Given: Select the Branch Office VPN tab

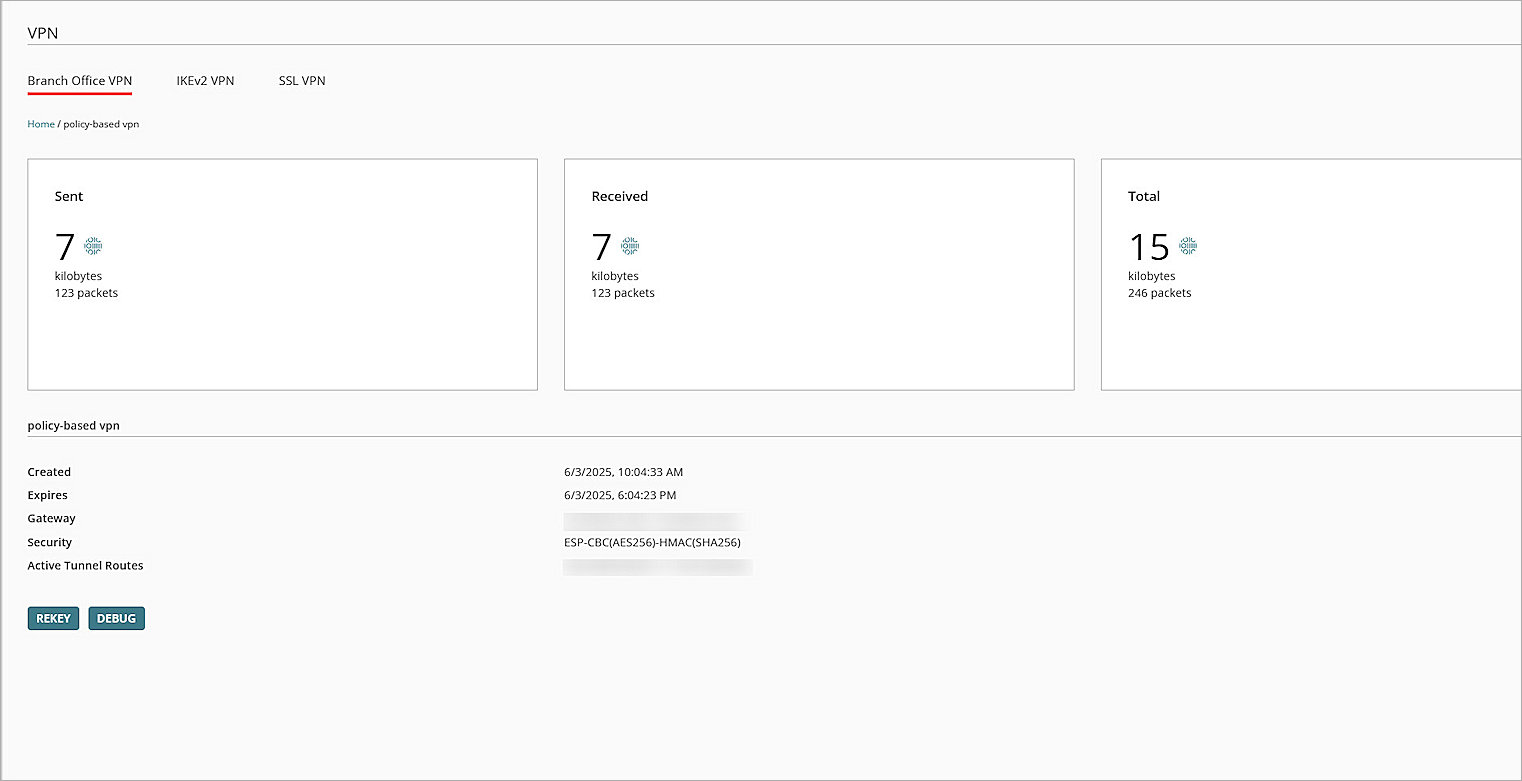Looking at the screenshot, I should pyautogui.click(x=79, y=81).
